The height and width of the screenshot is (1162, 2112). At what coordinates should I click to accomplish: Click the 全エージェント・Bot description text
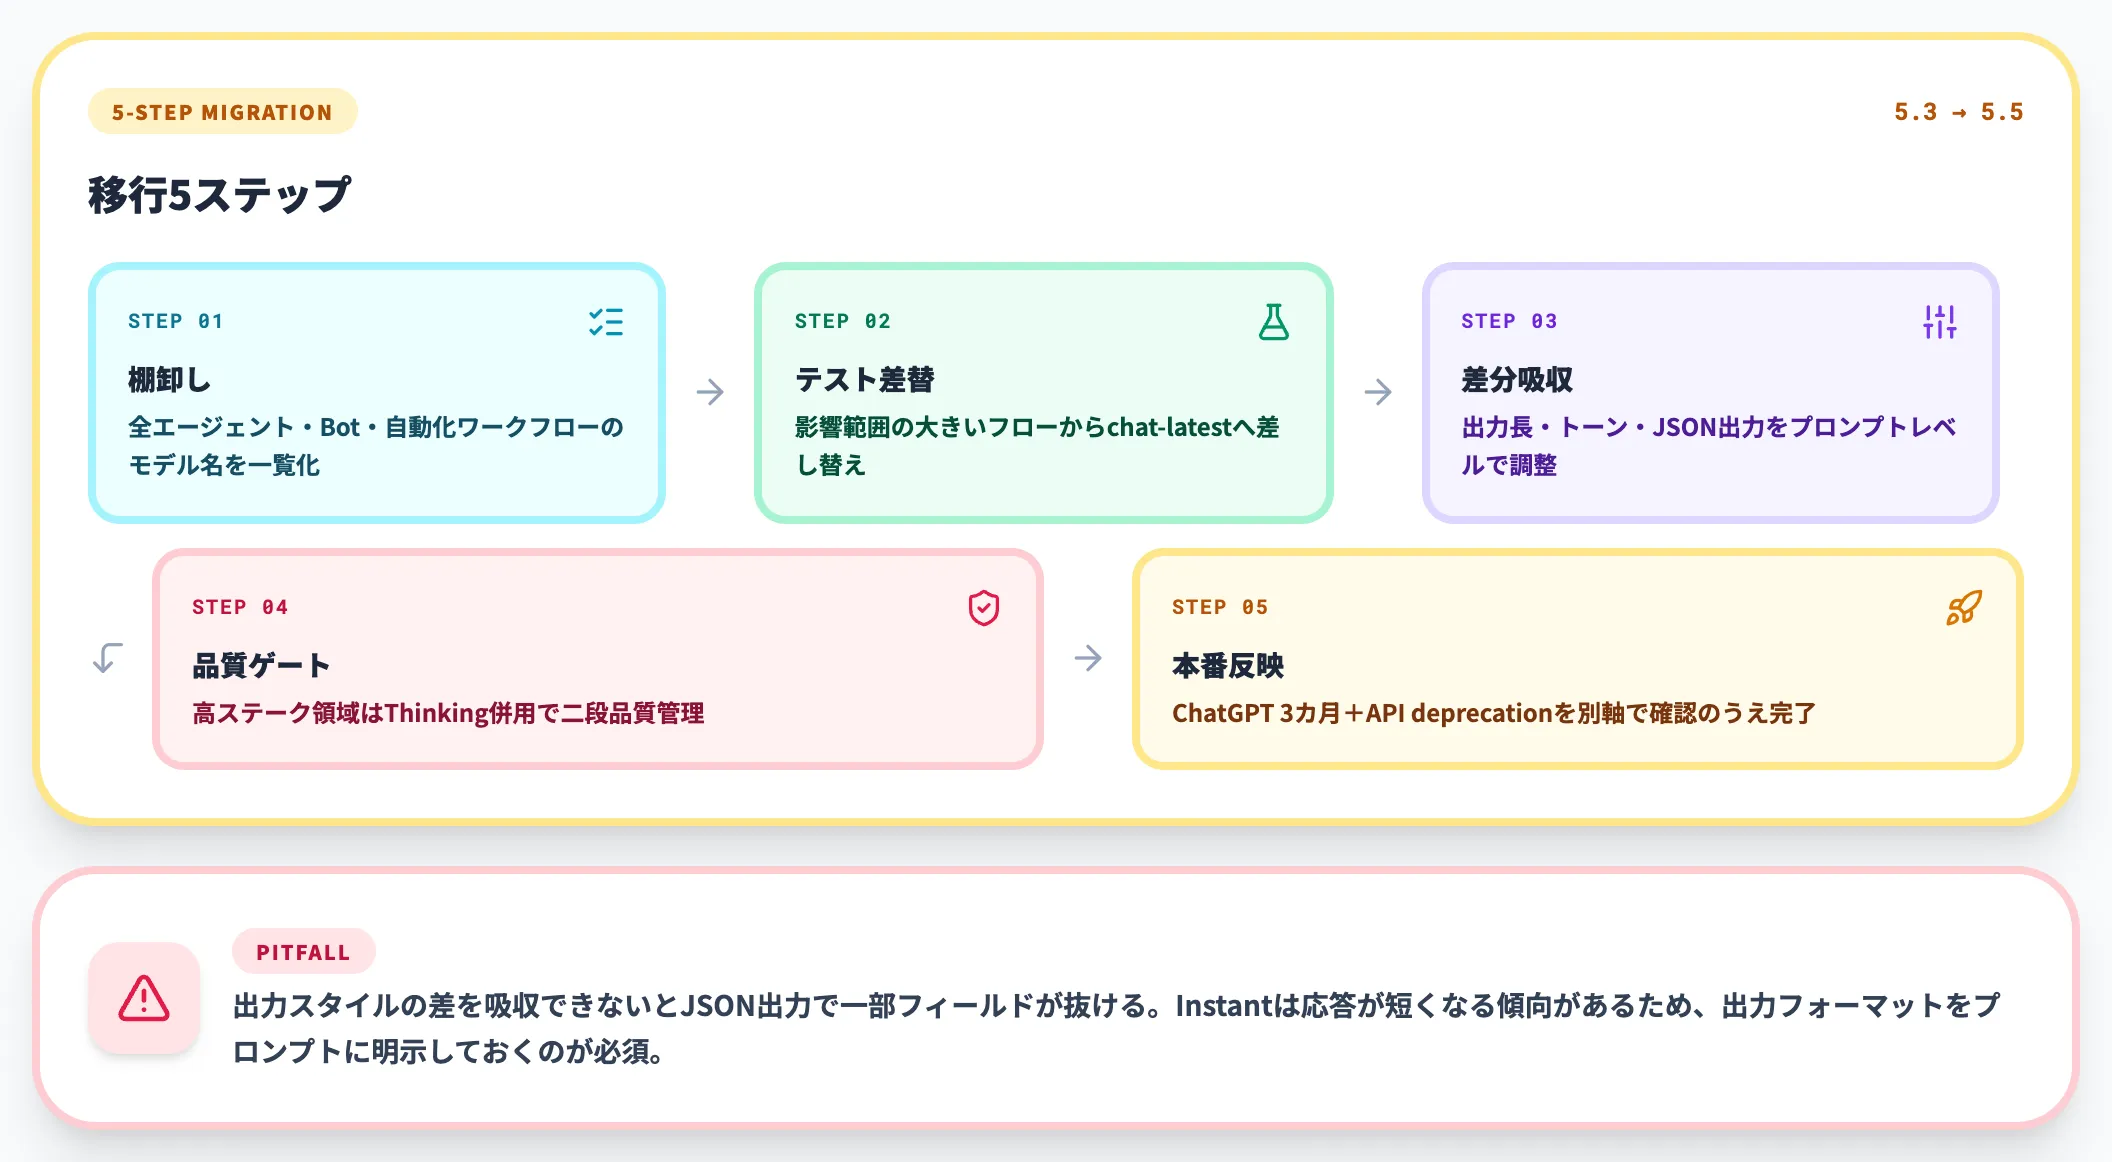[x=375, y=446]
